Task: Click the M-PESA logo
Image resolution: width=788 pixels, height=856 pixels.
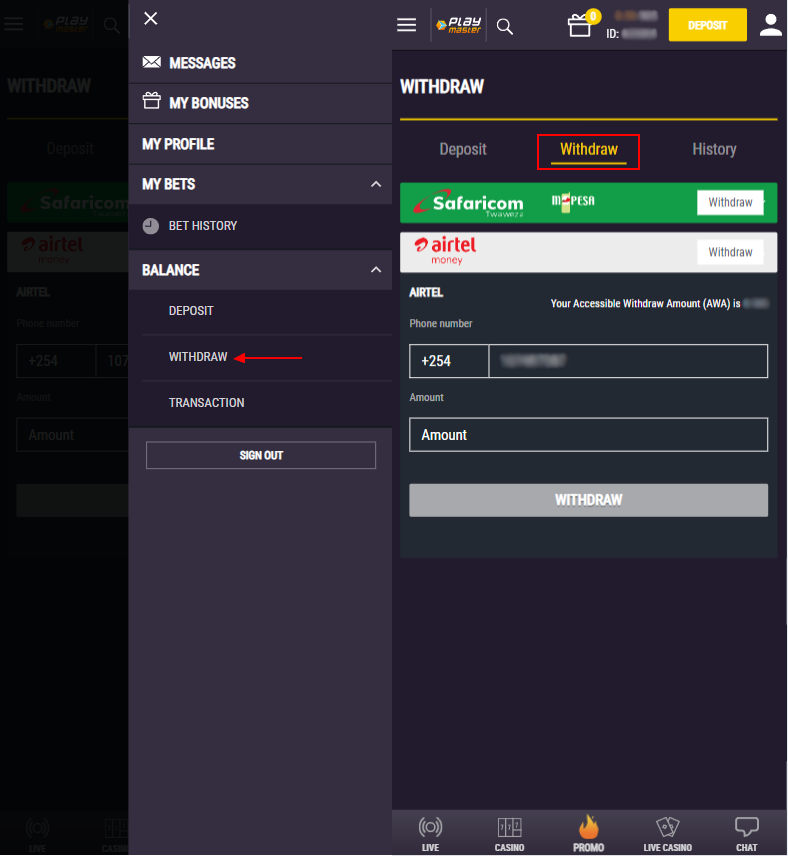Action: (x=573, y=201)
